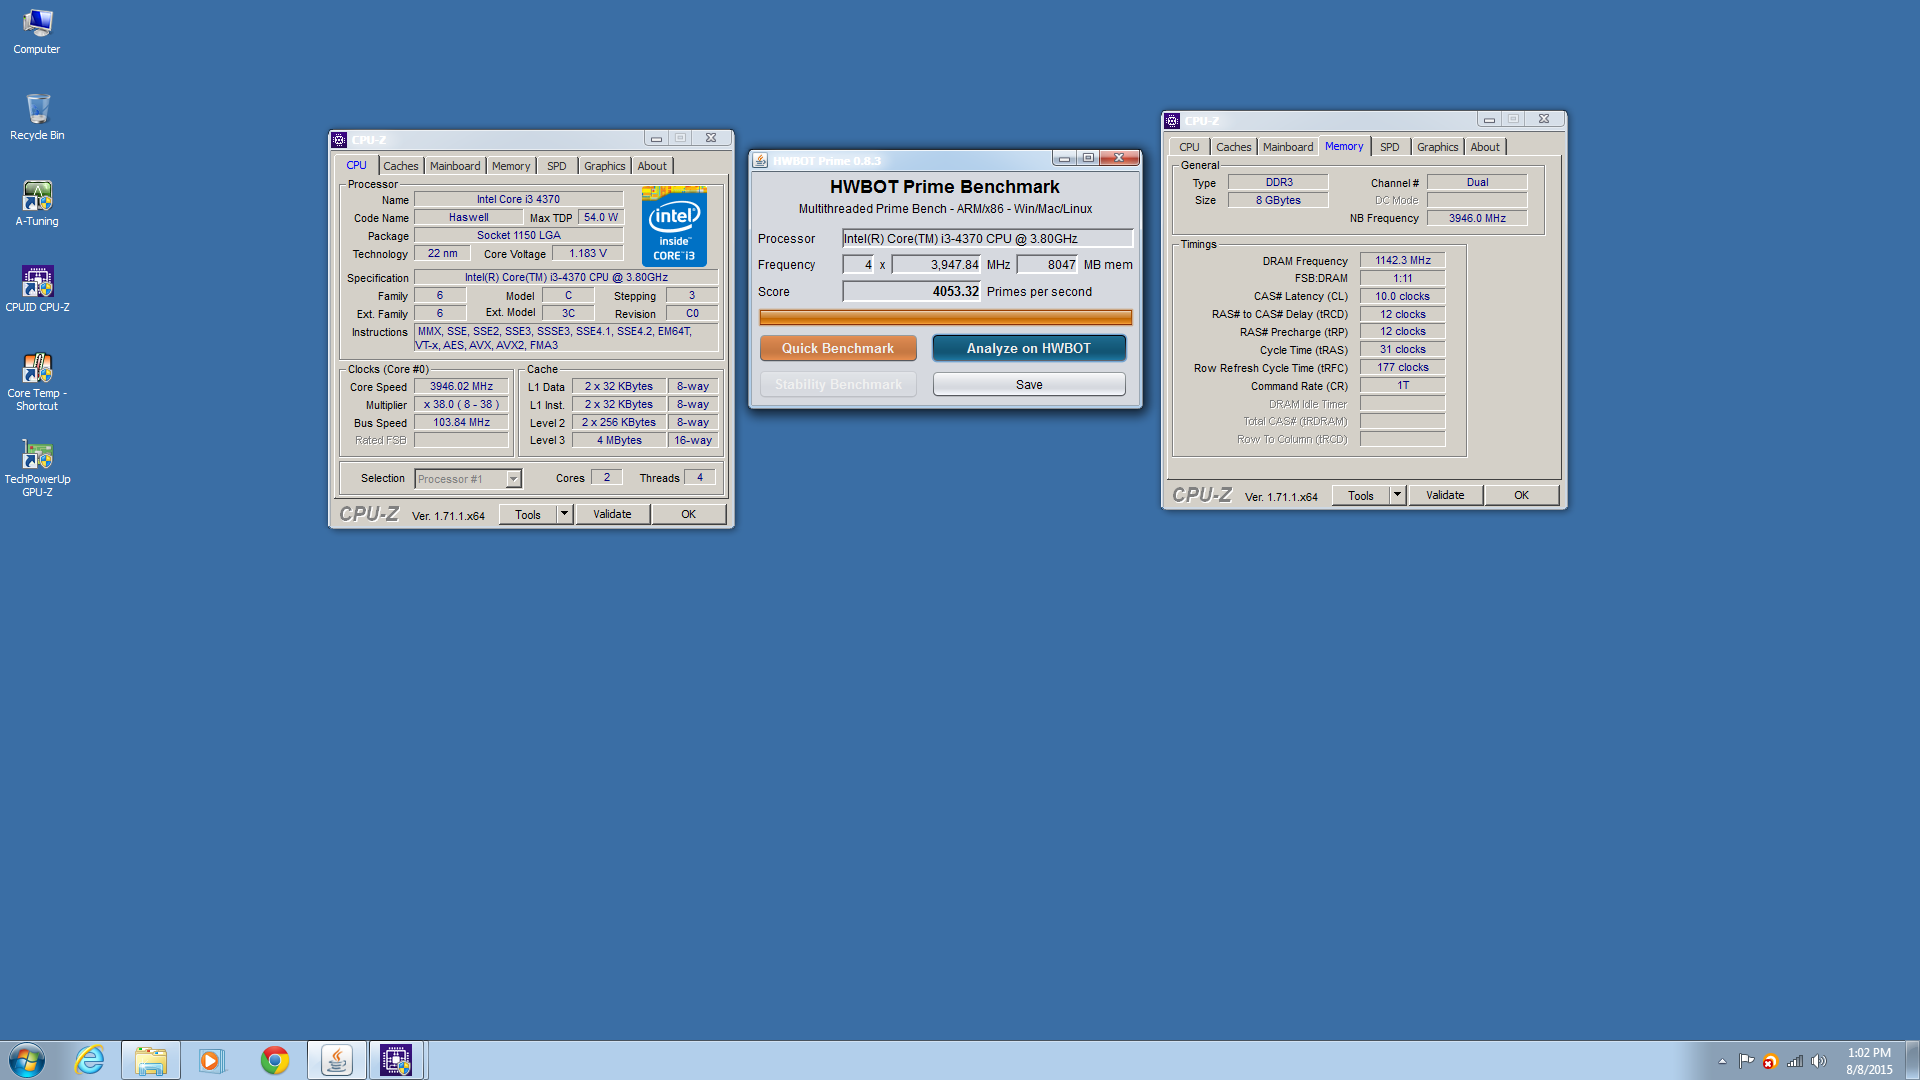Click Validate in right CPU-Z window
1920x1080 pixels.
[x=1445, y=495]
